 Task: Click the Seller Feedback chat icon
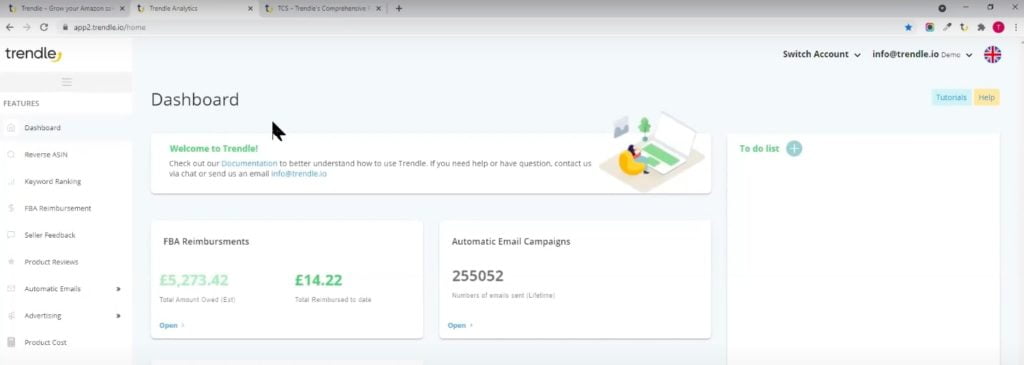(11, 235)
